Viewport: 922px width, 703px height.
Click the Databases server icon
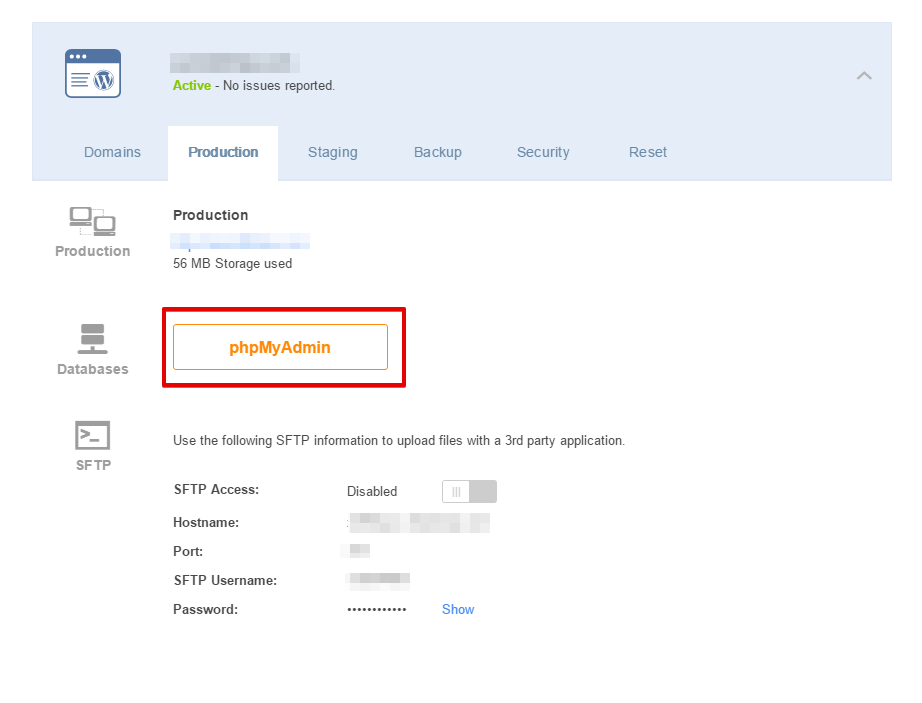(x=92, y=339)
